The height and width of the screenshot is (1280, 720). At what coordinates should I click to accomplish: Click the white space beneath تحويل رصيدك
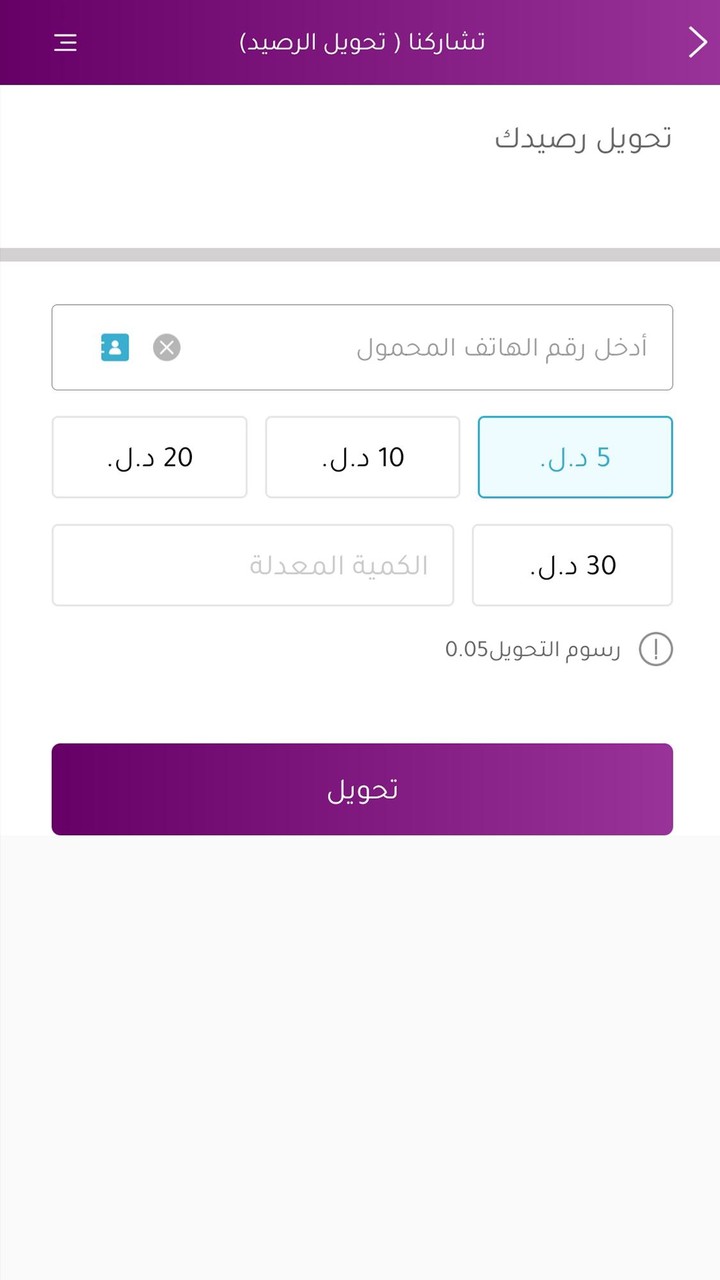pyautogui.click(x=360, y=205)
